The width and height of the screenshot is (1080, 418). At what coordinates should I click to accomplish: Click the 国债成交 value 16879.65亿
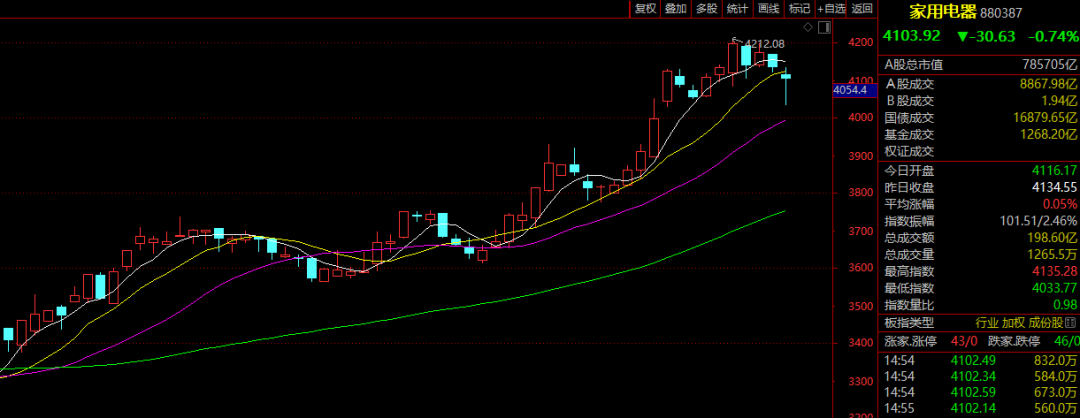pos(1046,118)
